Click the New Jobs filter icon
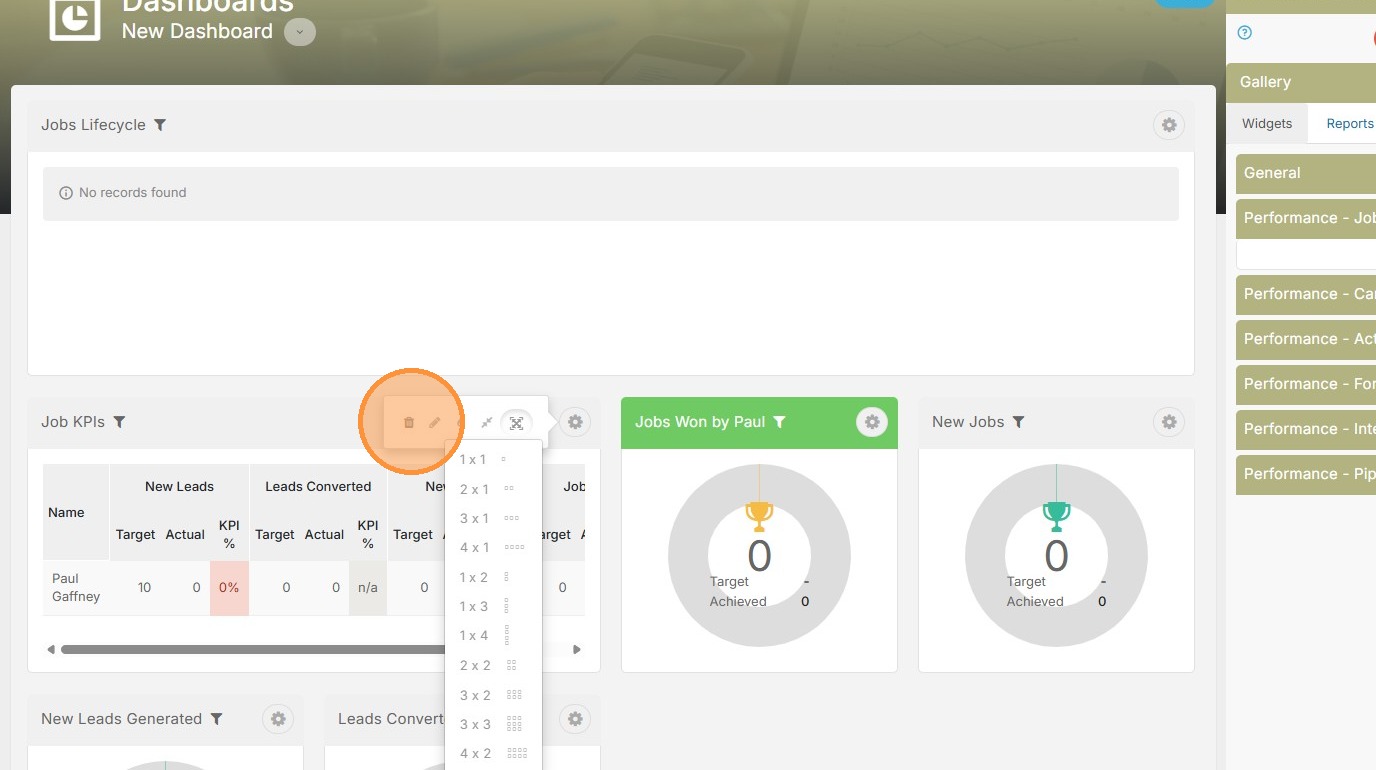Viewport: 1376px width, 770px height. (1019, 422)
